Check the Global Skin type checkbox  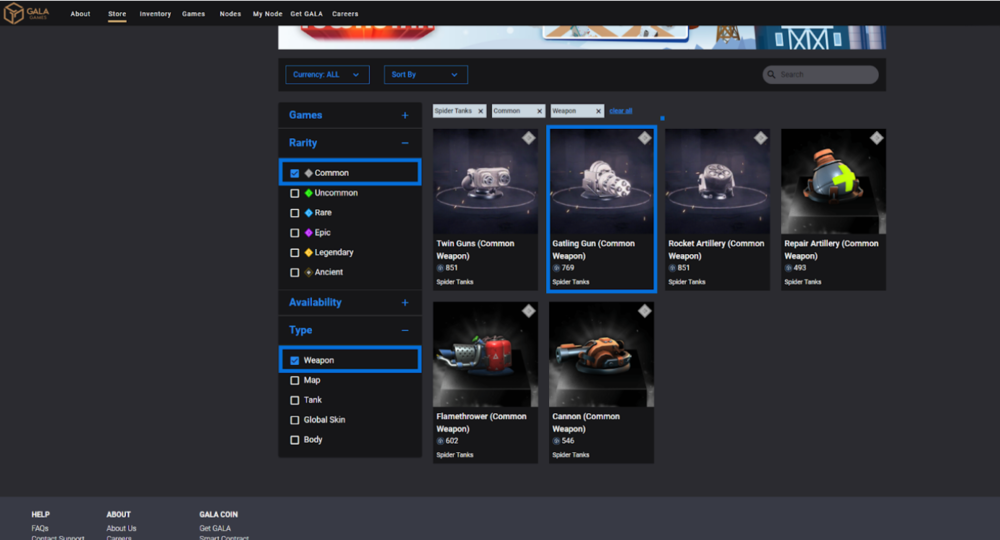295,420
